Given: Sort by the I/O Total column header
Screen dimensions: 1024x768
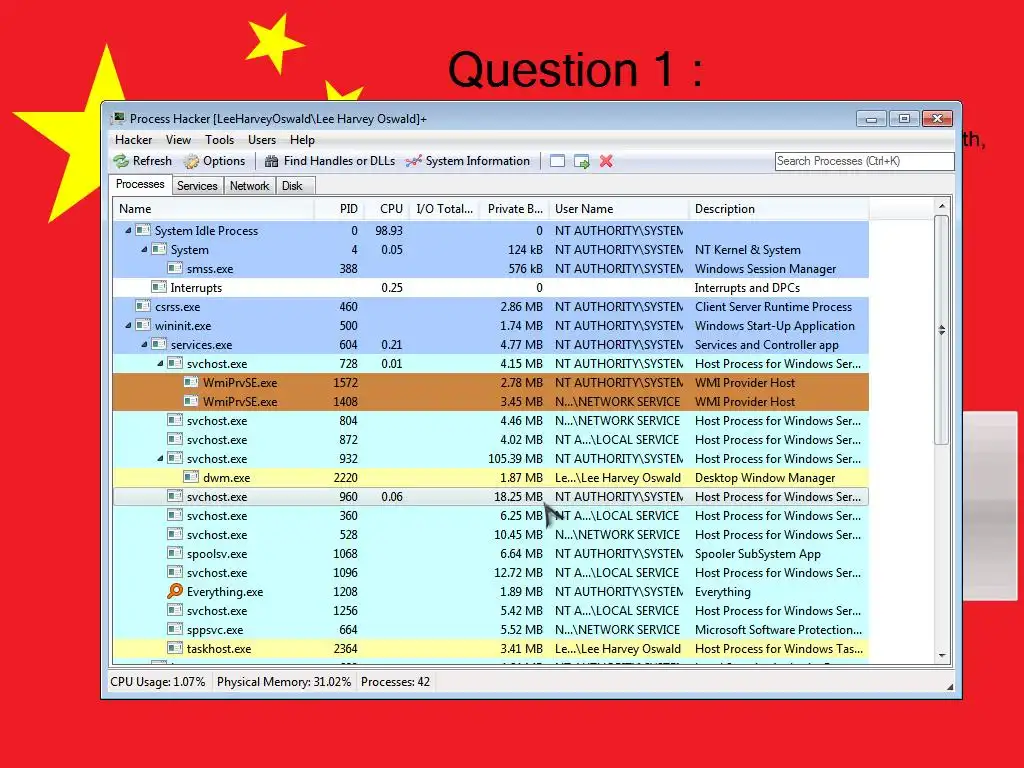Looking at the screenshot, I should pos(444,209).
